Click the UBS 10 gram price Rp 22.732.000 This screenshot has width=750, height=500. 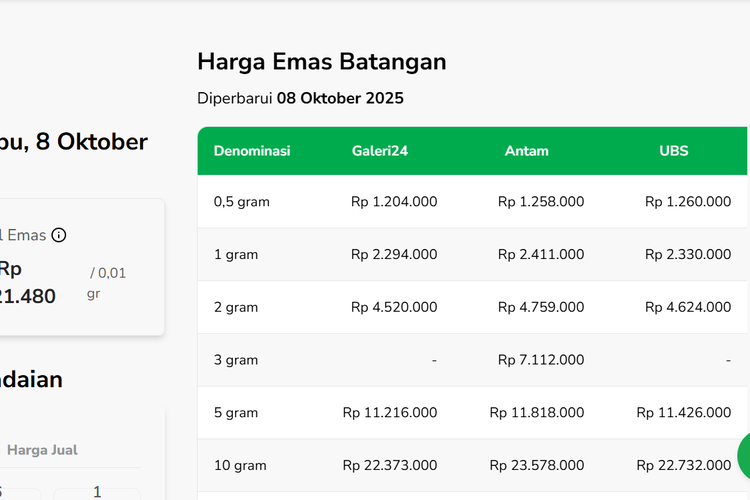coord(683,465)
